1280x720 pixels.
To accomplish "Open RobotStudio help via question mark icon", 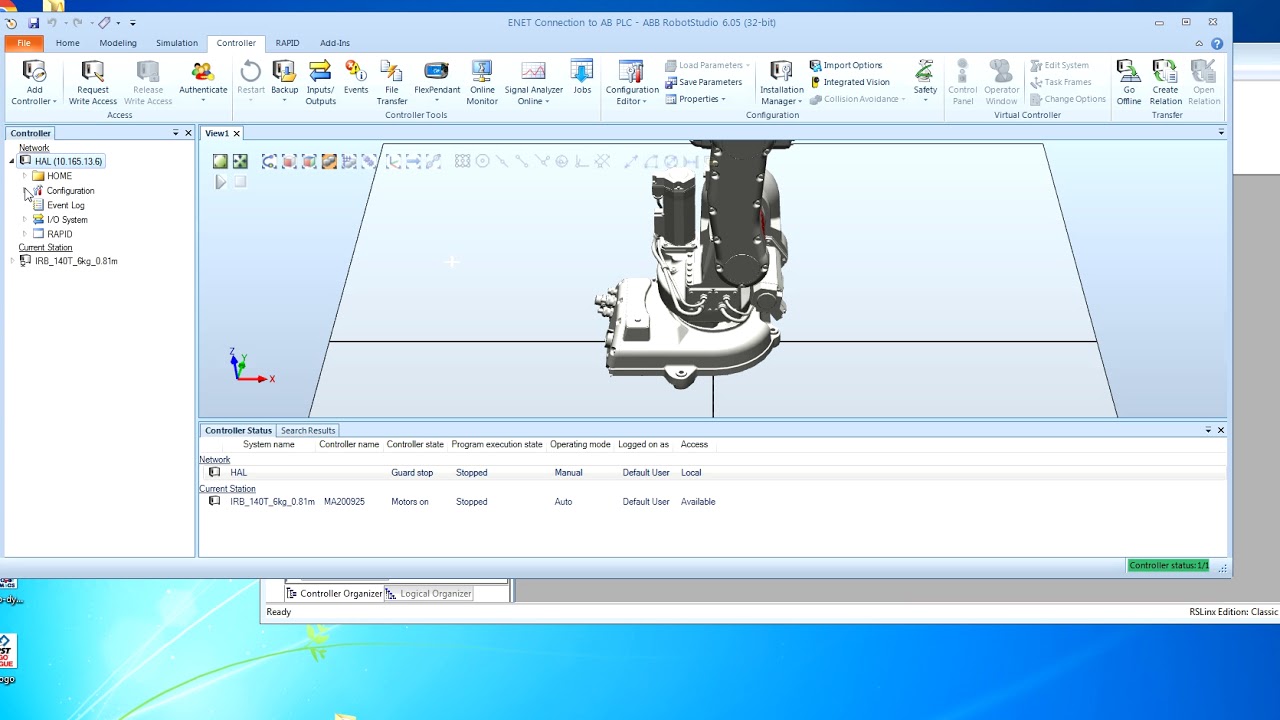I will click(1217, 44).
